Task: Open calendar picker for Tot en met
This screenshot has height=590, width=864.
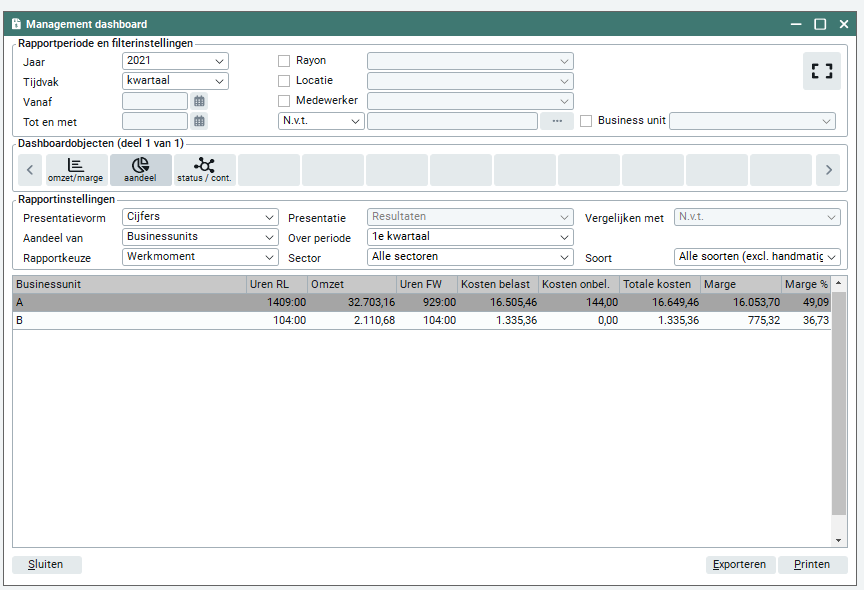Action: click(x=200, y=121)
